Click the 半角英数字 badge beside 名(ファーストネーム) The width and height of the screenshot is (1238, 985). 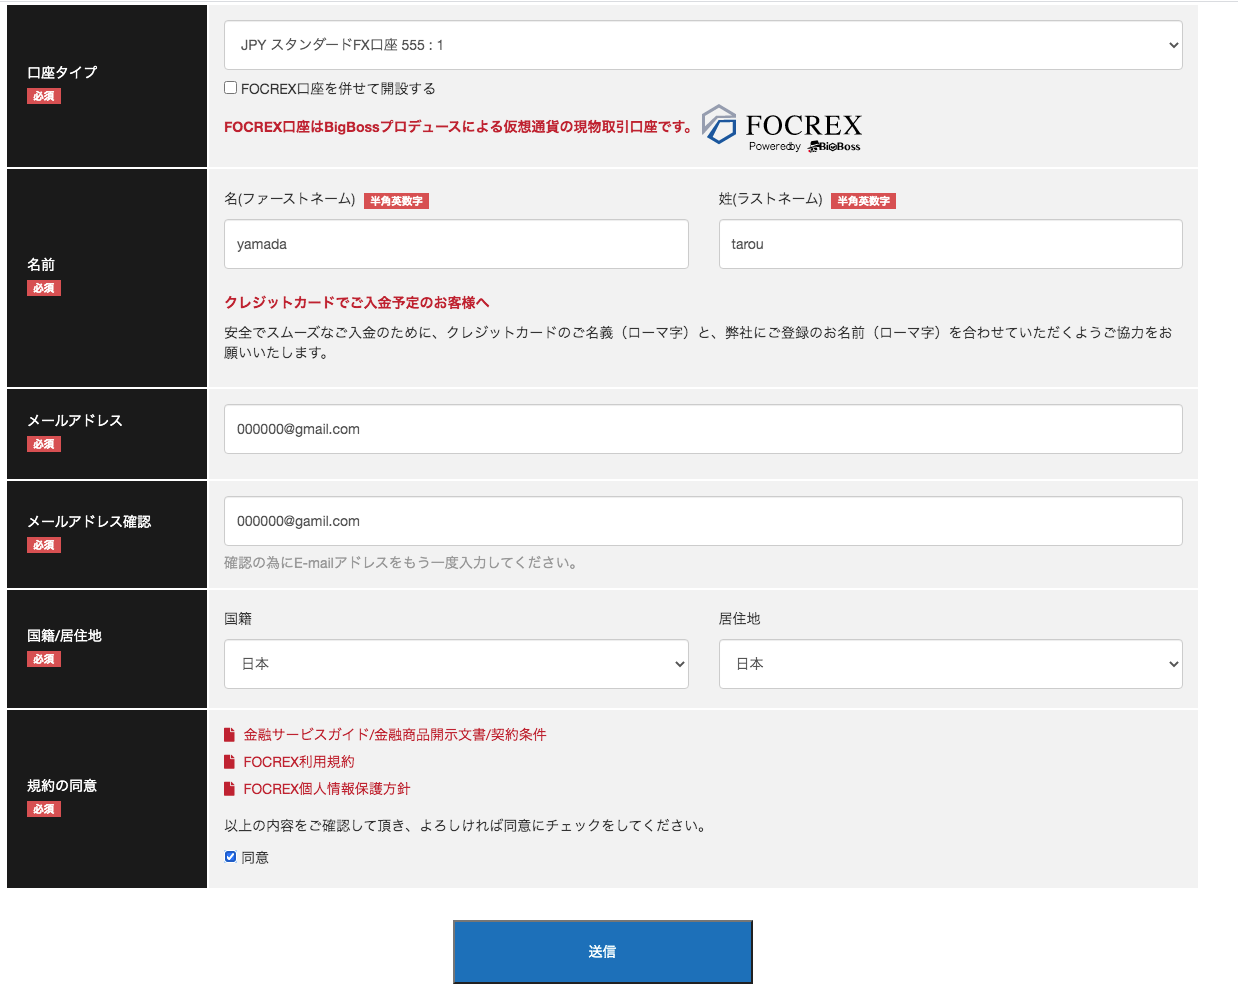point(396,201)
